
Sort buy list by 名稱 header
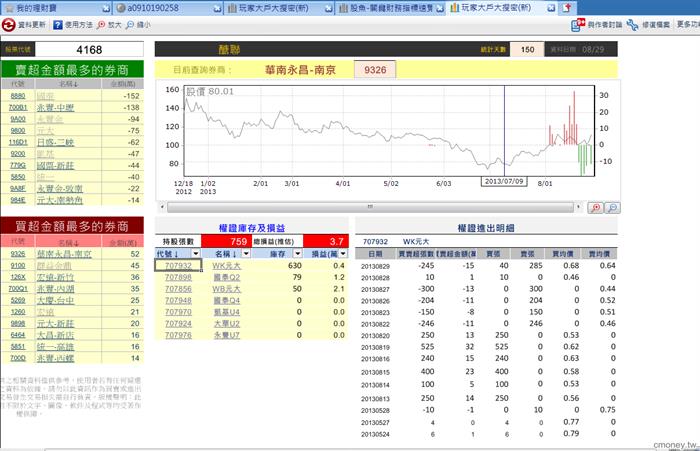(x=68, y=242)
